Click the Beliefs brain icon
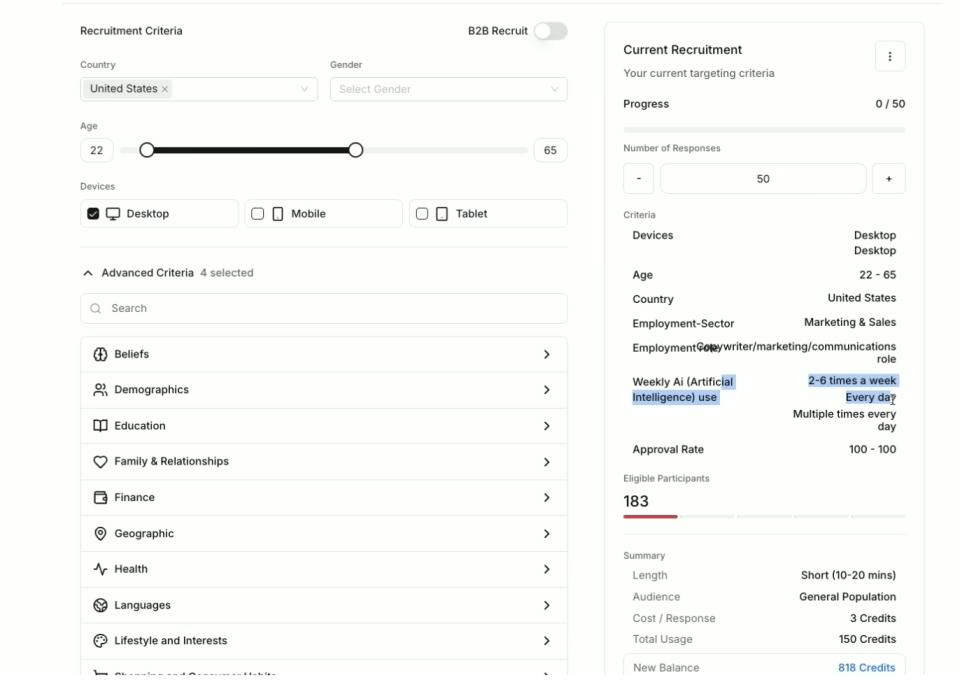The image size is (960, 694). point(100,354)
